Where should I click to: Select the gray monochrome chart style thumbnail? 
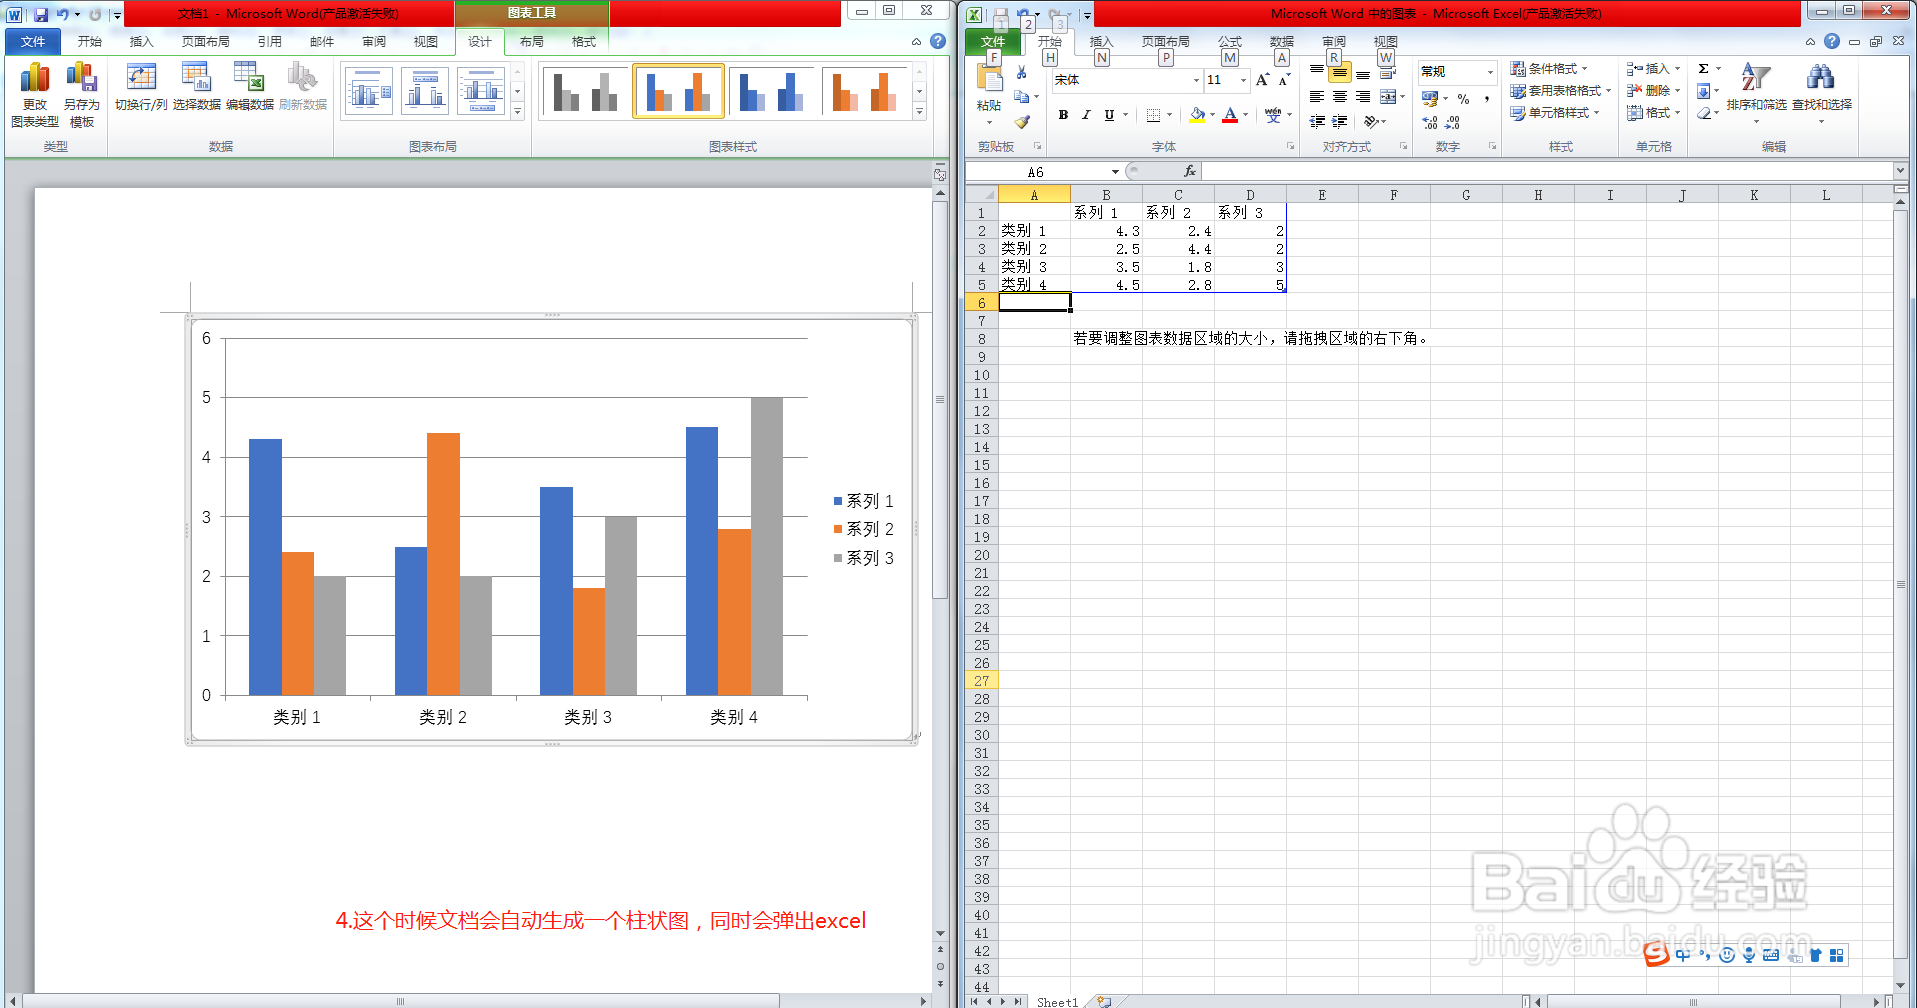tap(586, 91)
